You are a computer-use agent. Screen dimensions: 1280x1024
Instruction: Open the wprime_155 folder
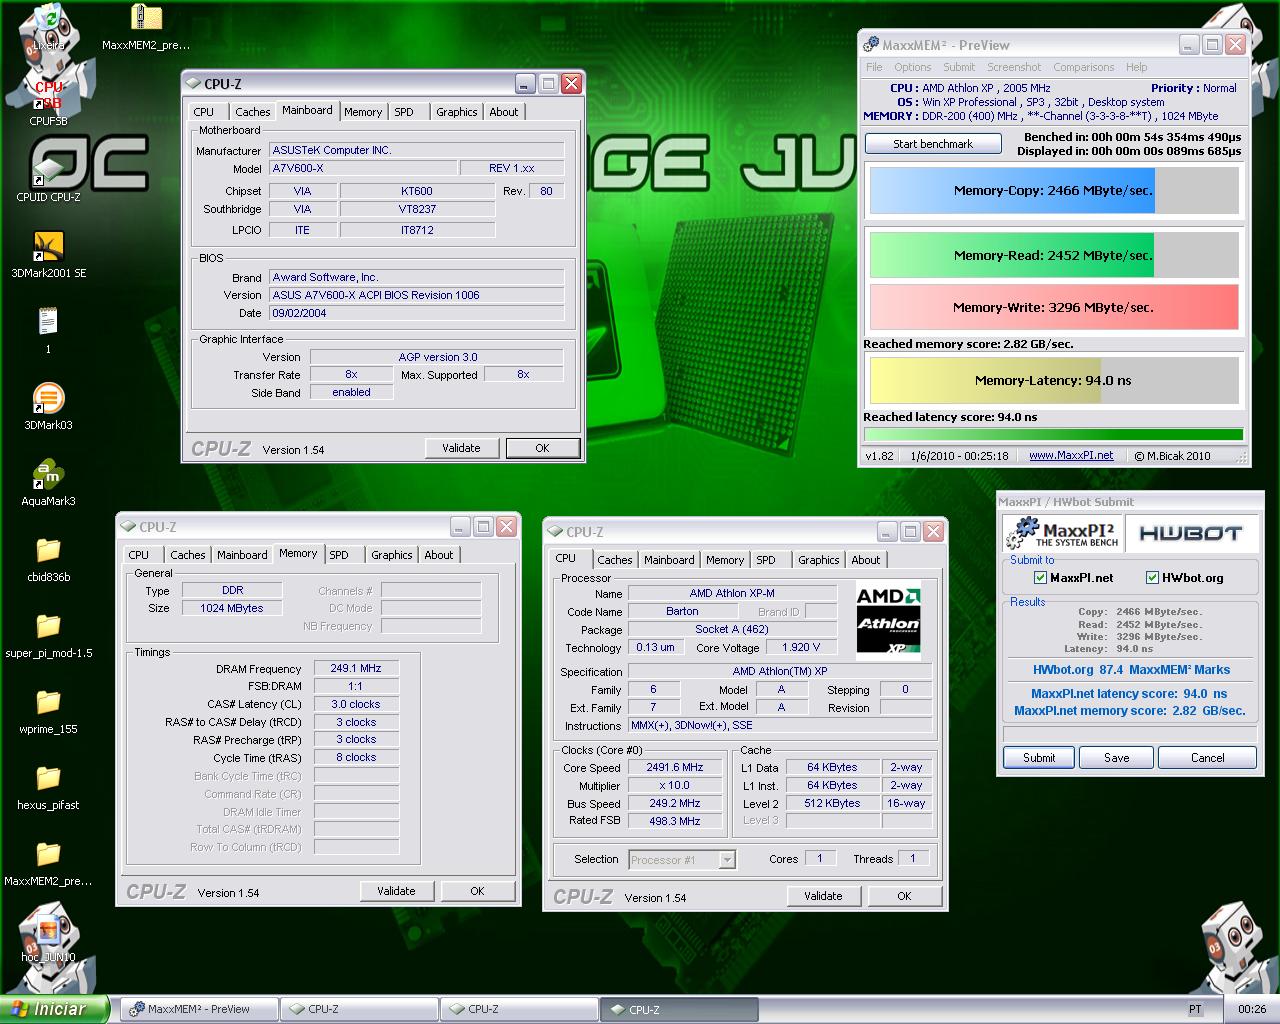point(48,711)
